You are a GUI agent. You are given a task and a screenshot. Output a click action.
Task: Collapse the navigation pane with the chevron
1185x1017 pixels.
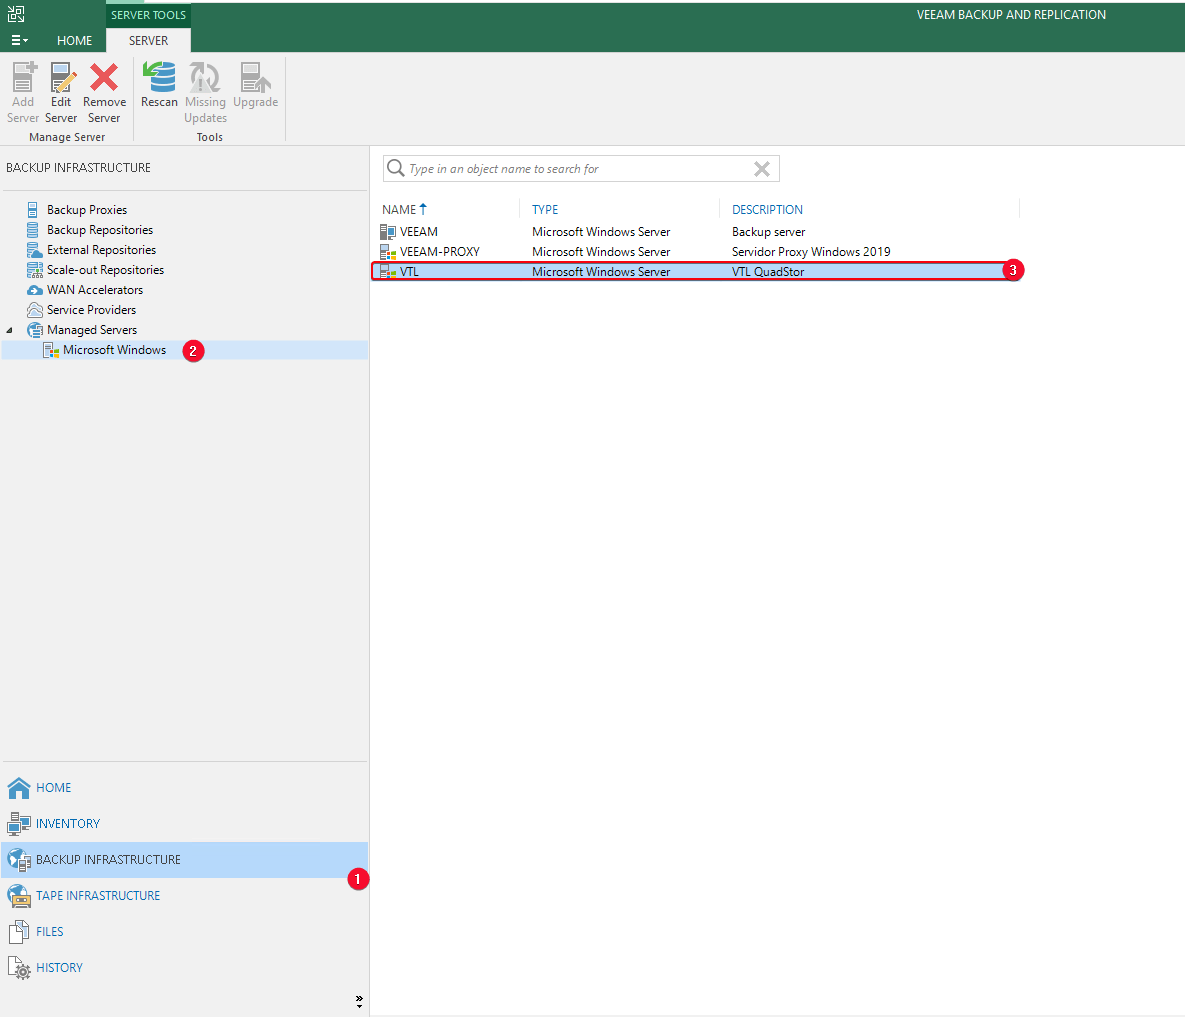pos(358,1000)
